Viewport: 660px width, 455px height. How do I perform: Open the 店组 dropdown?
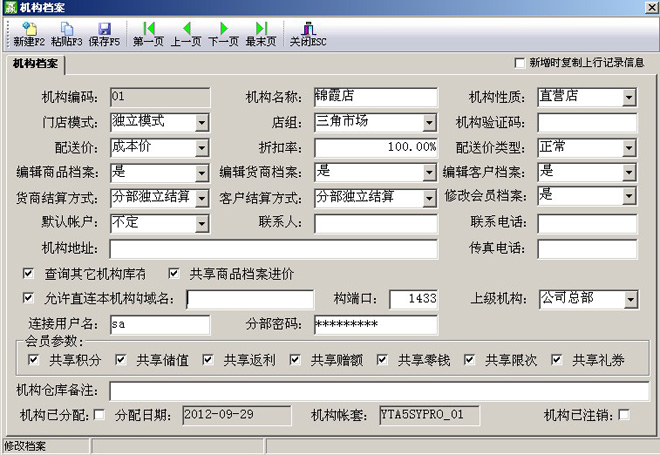pos(429,122)
